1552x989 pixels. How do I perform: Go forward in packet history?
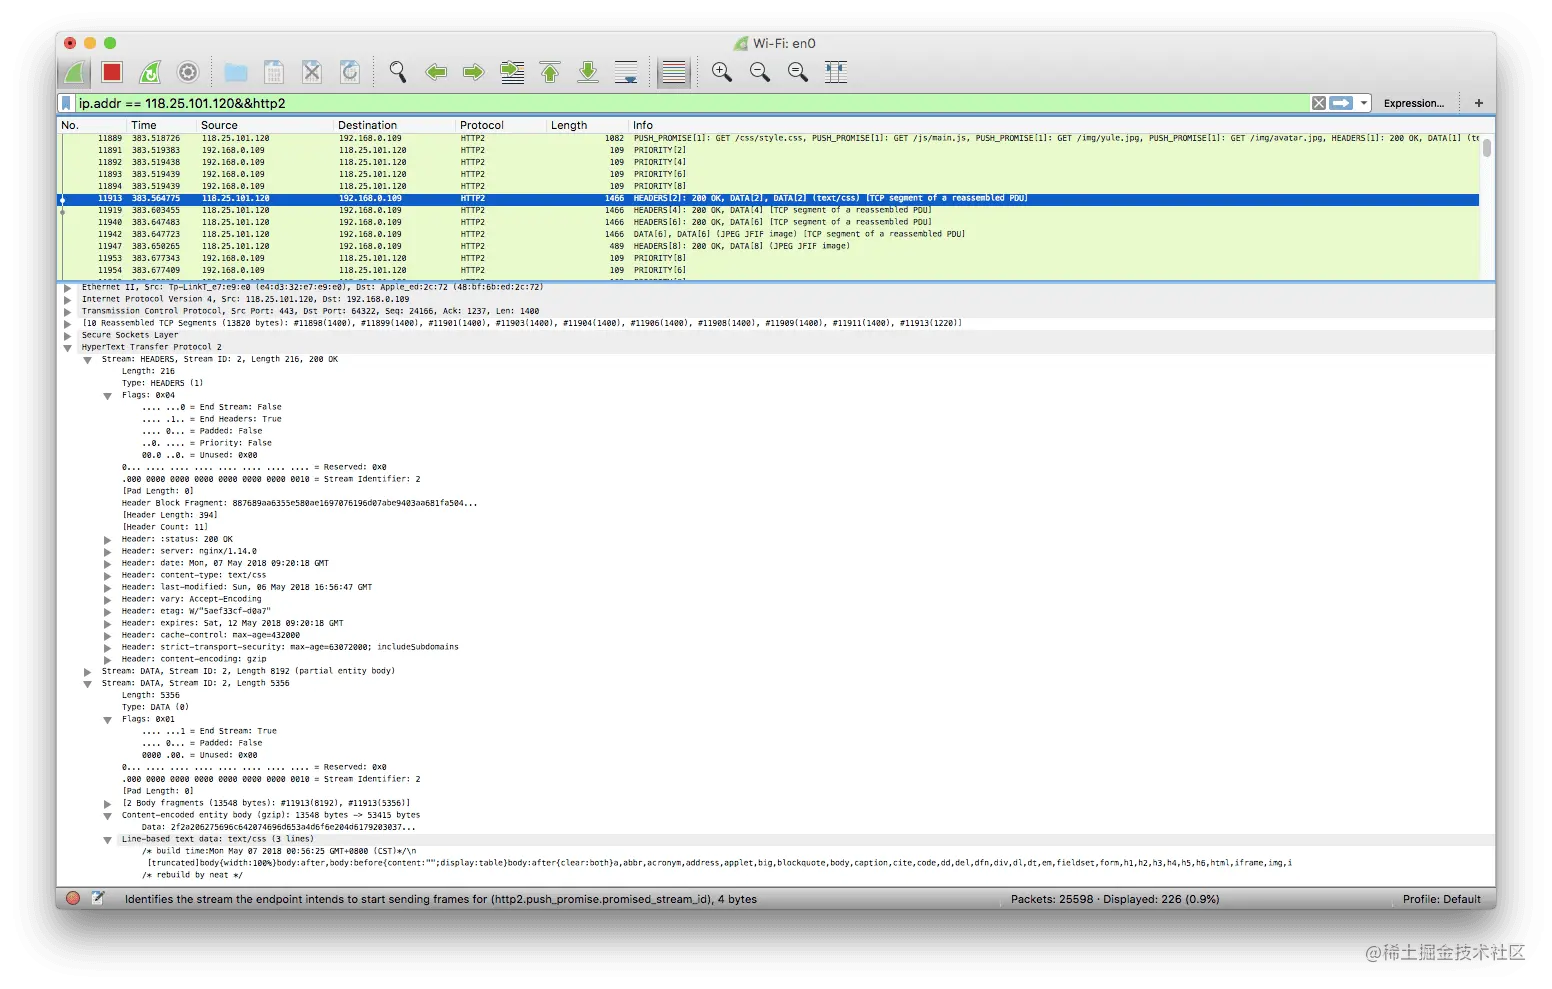tap(474, 72)
